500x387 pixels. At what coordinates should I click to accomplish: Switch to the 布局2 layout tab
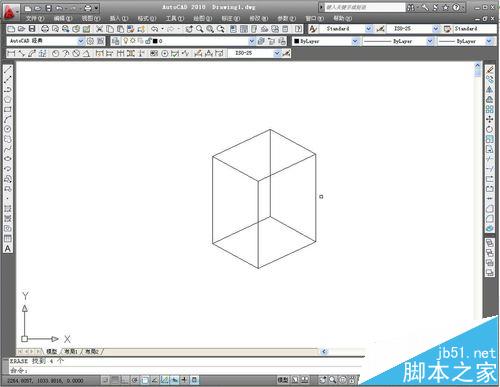[92, 351]
